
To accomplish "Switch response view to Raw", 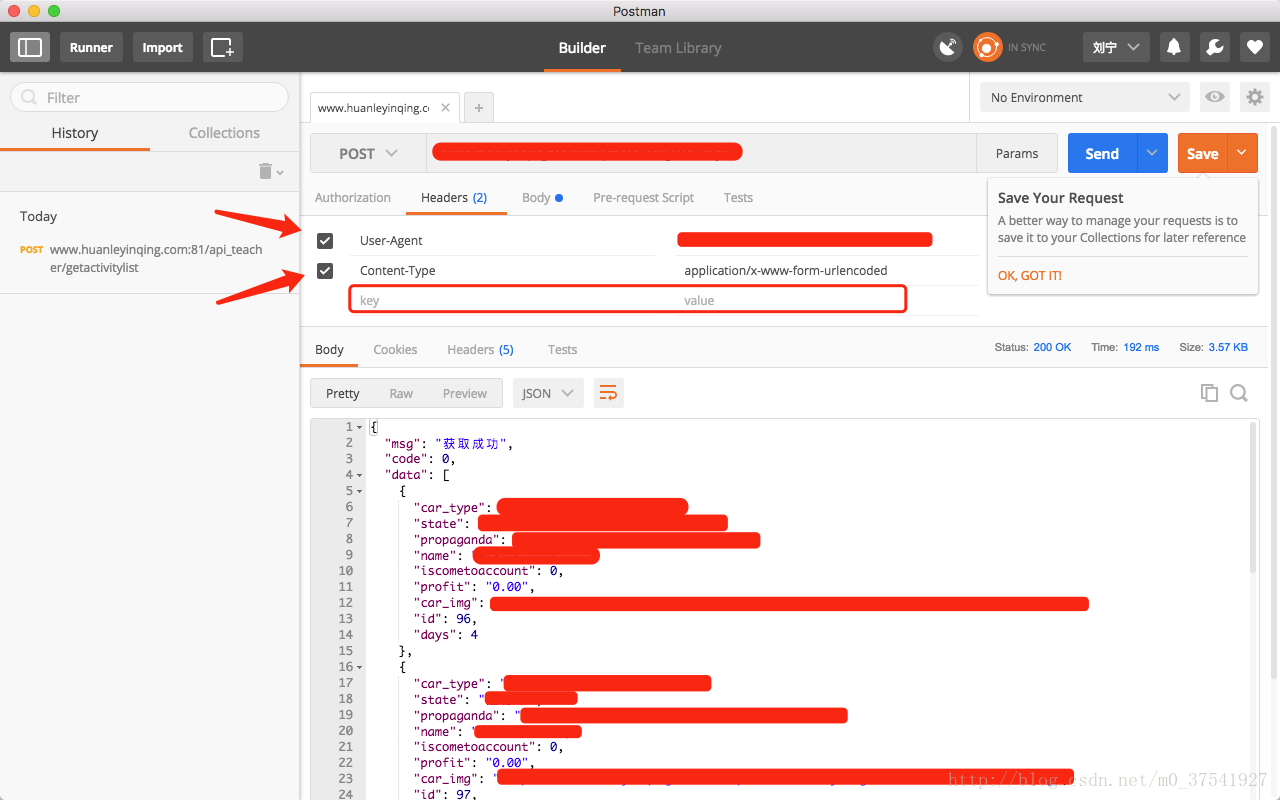I will click(x=401, y=393).
